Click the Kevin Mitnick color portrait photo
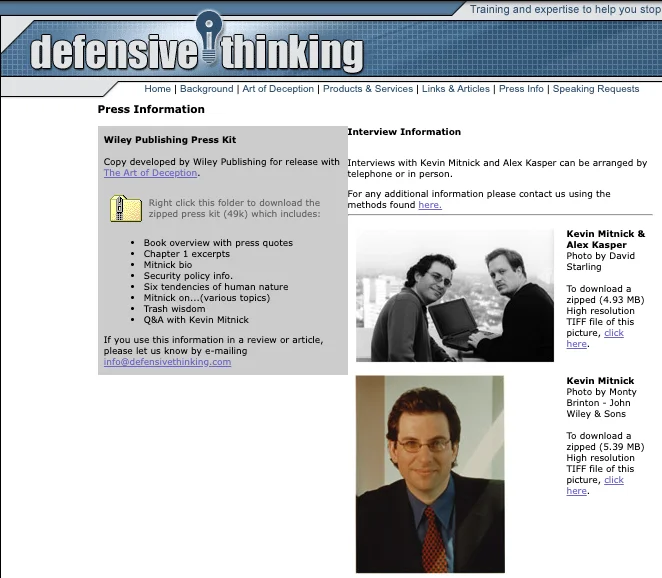This screenshot has width=662, height=578. pyautogui.click(x=430, y=474)
